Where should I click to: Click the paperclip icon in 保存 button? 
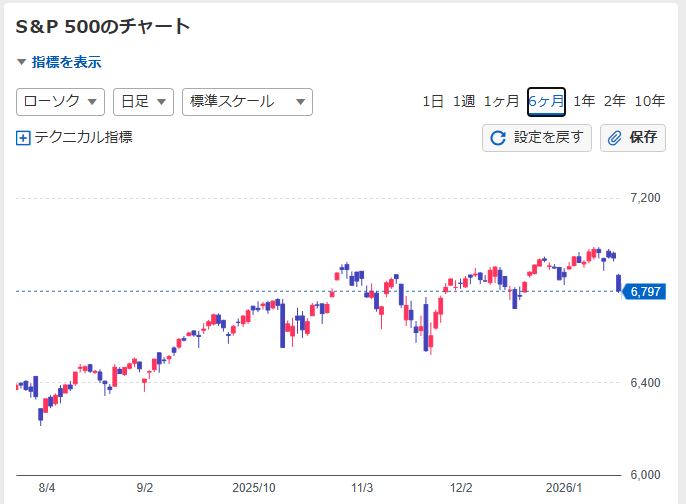click(615, 138)
